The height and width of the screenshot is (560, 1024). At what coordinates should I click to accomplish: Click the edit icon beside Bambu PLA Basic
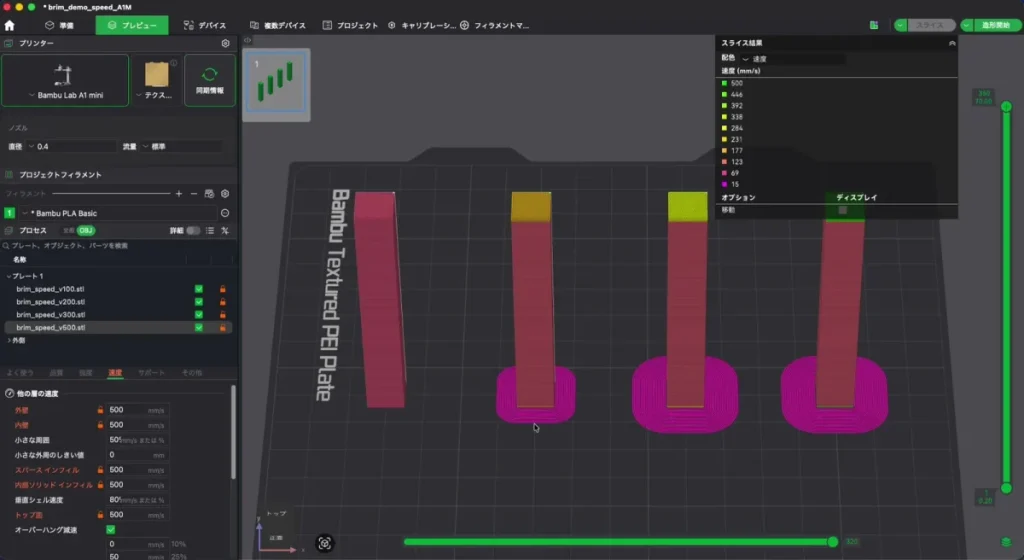pyautogui.click(x=225, y=213)
